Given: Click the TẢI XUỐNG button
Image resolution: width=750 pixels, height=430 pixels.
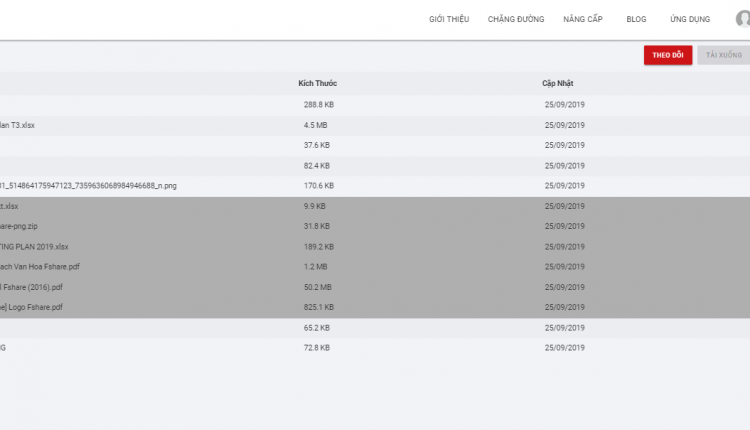Looking at the screenshot, I should pyautogui.click(x=724, y=55).
